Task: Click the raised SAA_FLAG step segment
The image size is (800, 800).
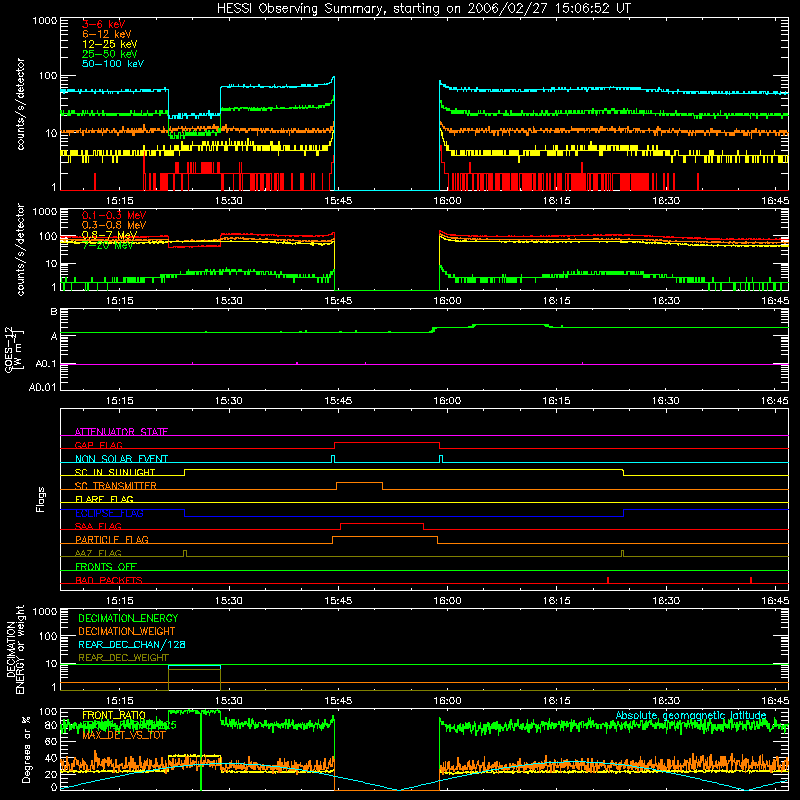Action: point(382,523)
